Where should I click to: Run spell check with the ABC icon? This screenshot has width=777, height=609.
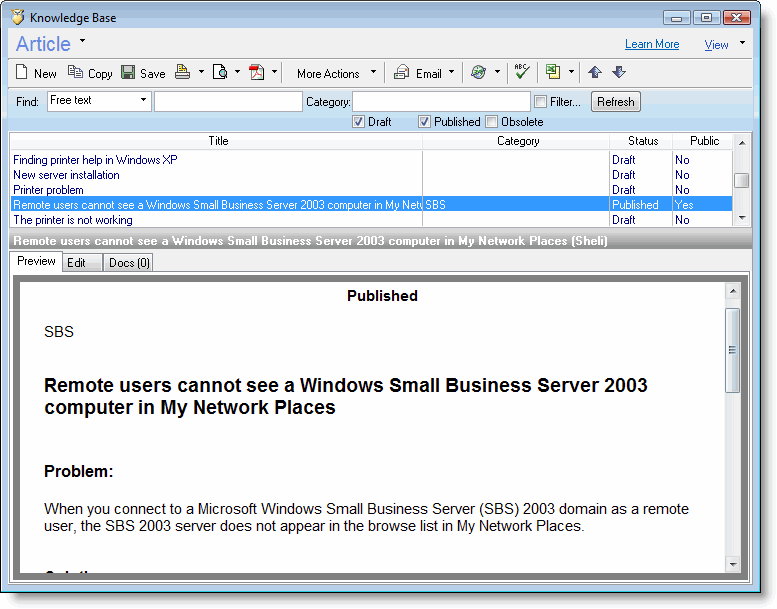click(x=521, y=72)
